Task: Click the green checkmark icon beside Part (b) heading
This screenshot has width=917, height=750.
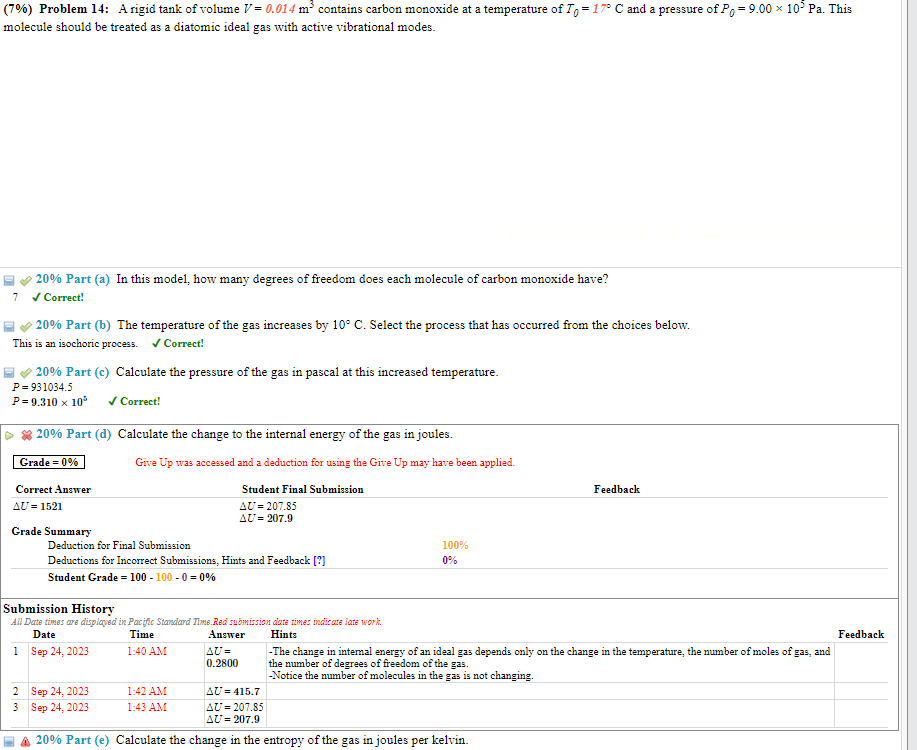Action: 25,325
